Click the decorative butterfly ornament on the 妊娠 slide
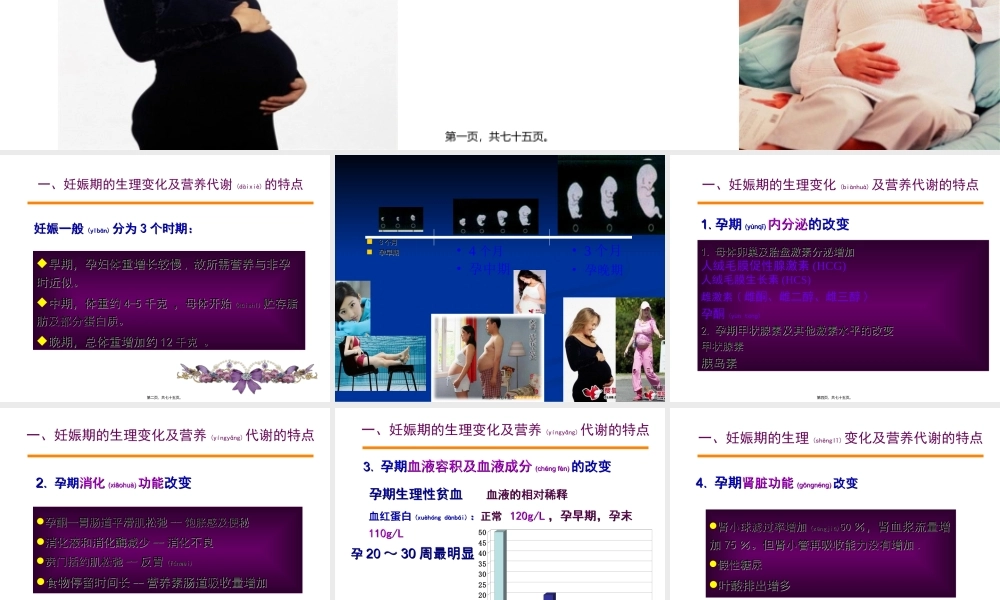Viewport: 1000px width, 600px height. tap(246, 377)
